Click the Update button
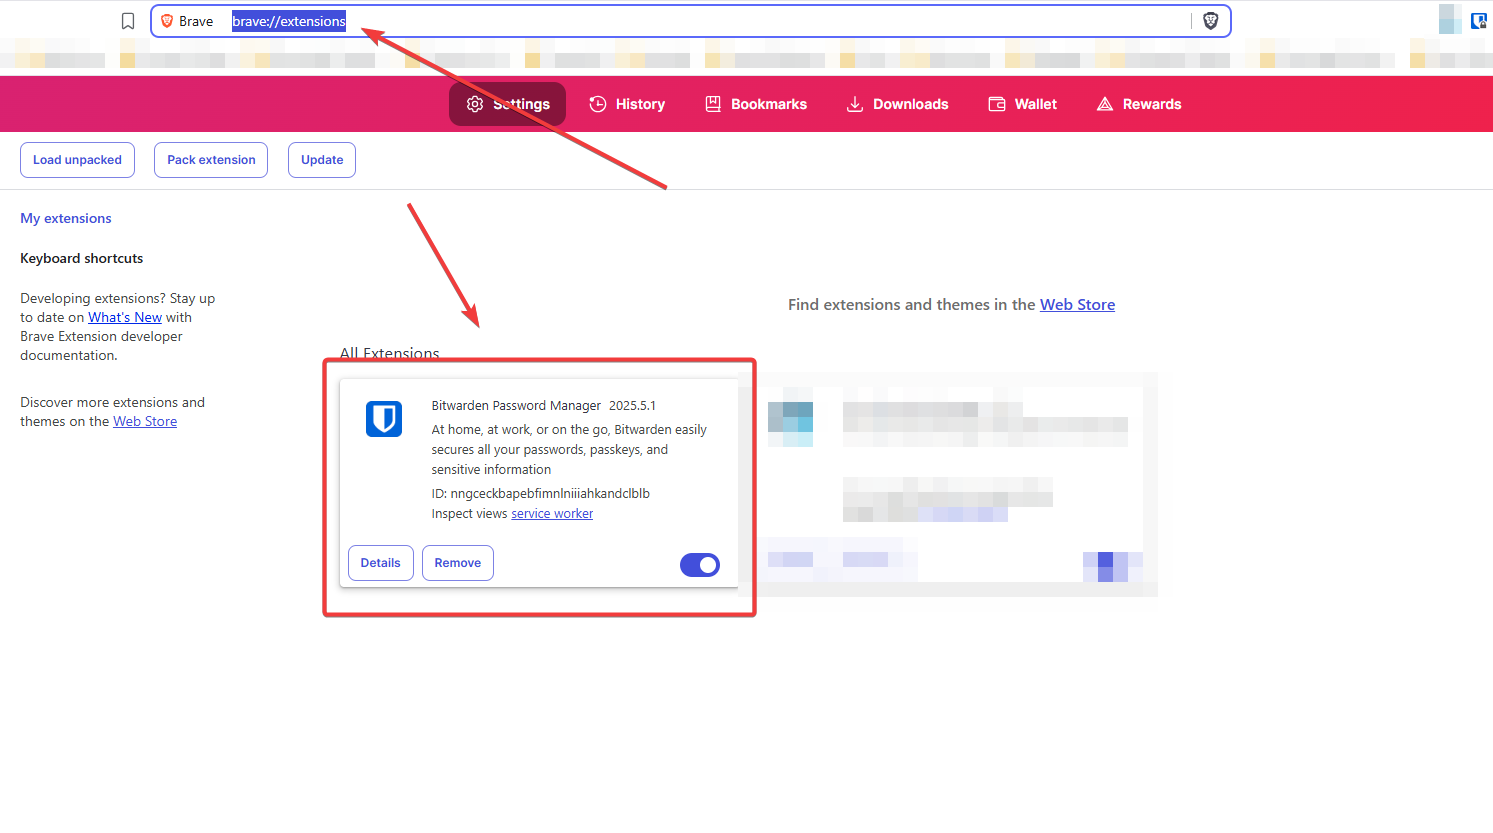Viewport: 1493px width, 833px height. pyautogui.click(x=322, y=160)
